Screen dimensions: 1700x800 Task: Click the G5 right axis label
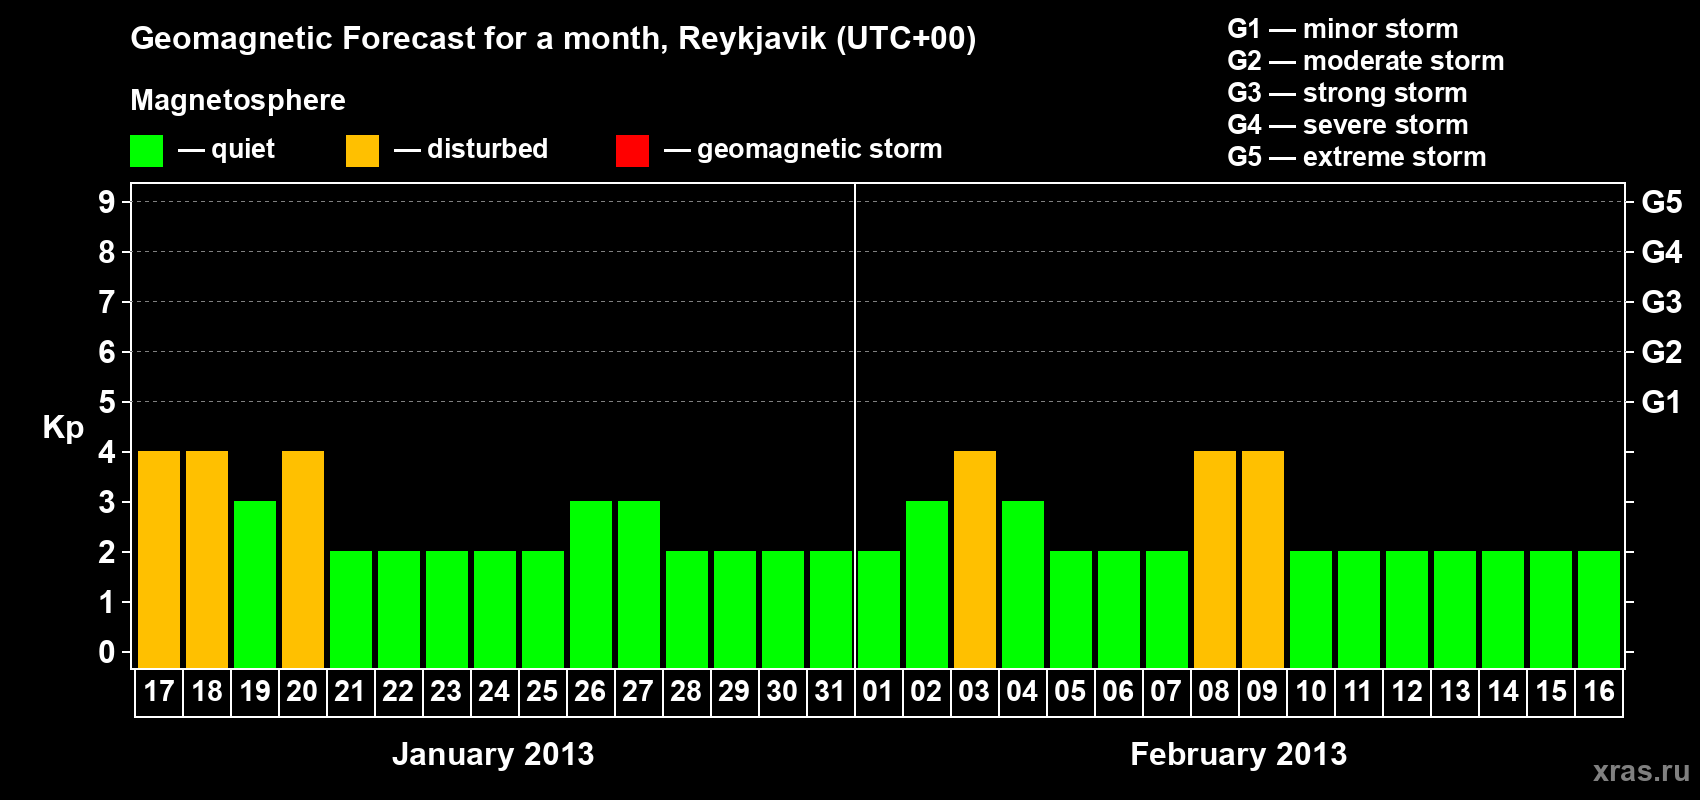1662,202
